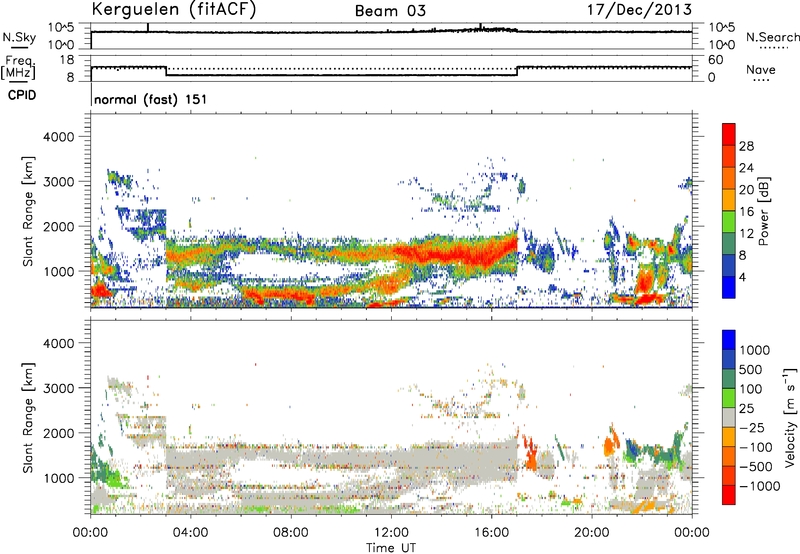Click the red segment of Power color bar

(729, 134)
